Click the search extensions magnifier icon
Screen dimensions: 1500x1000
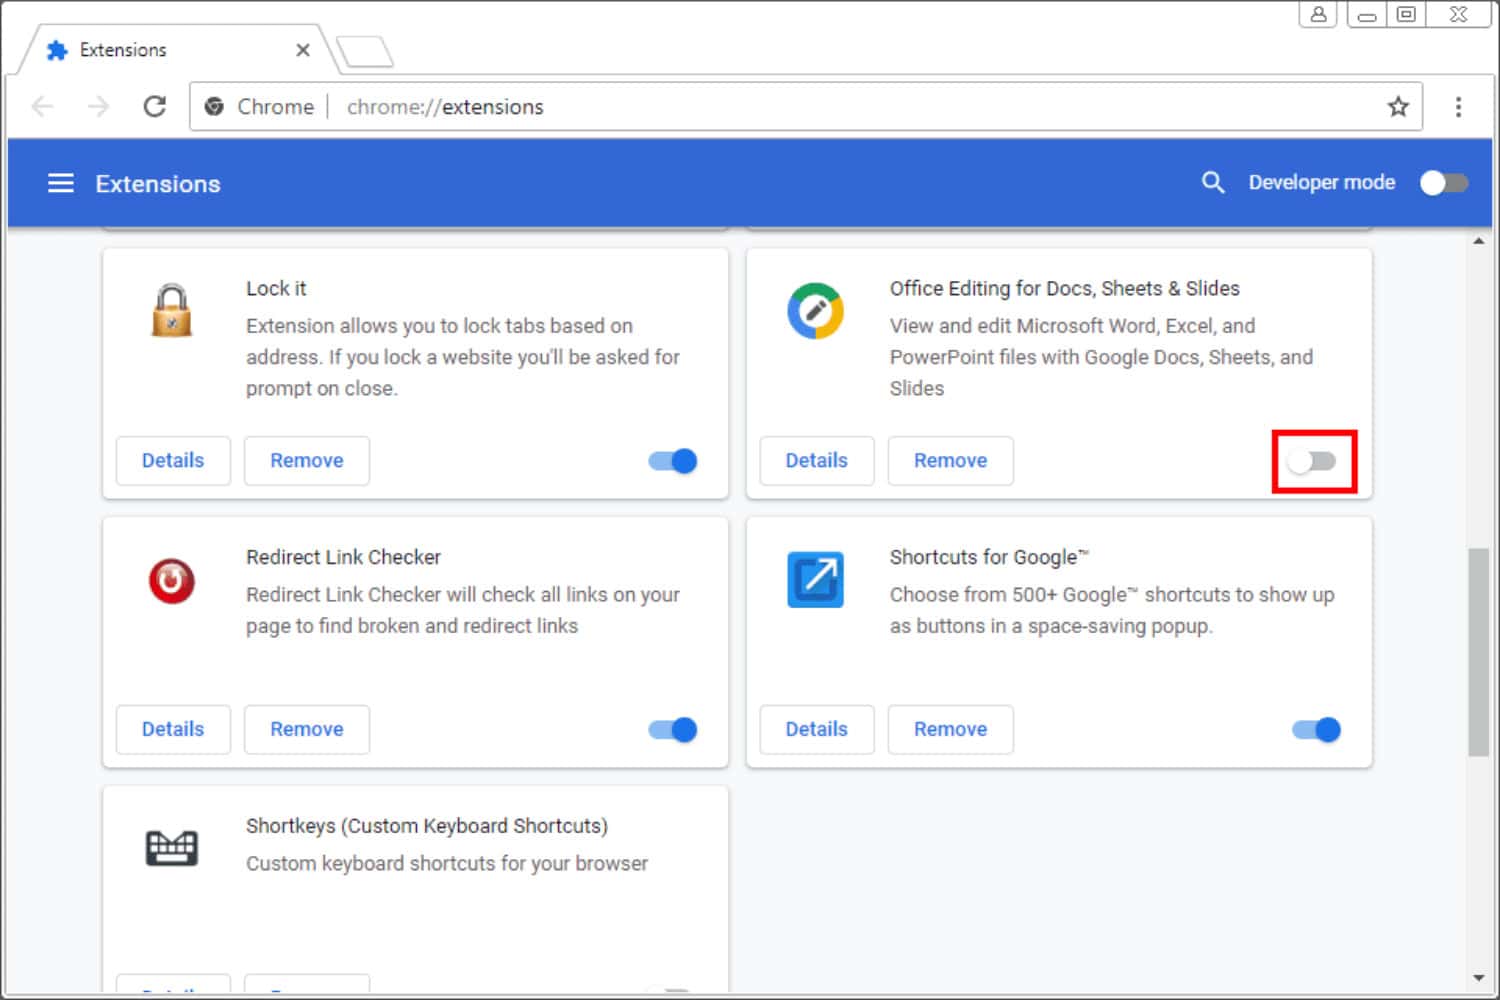coord(1212,182)
